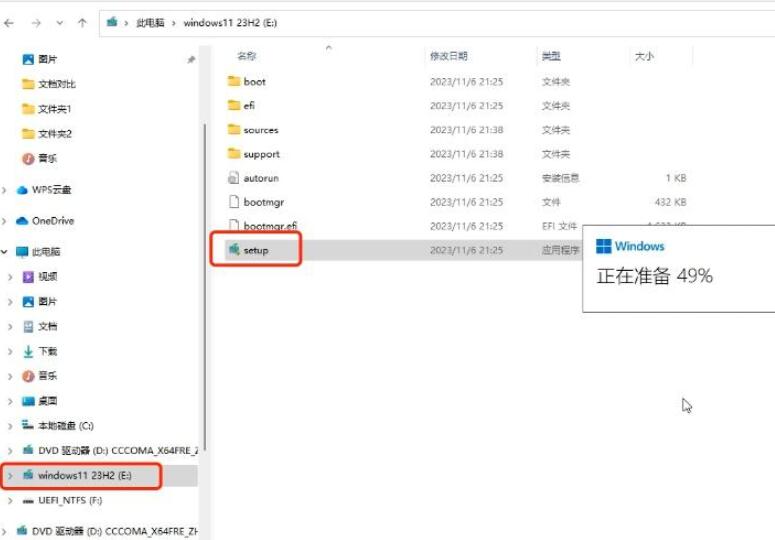Unpin 图片 using the pin icon

pos(191,60)
